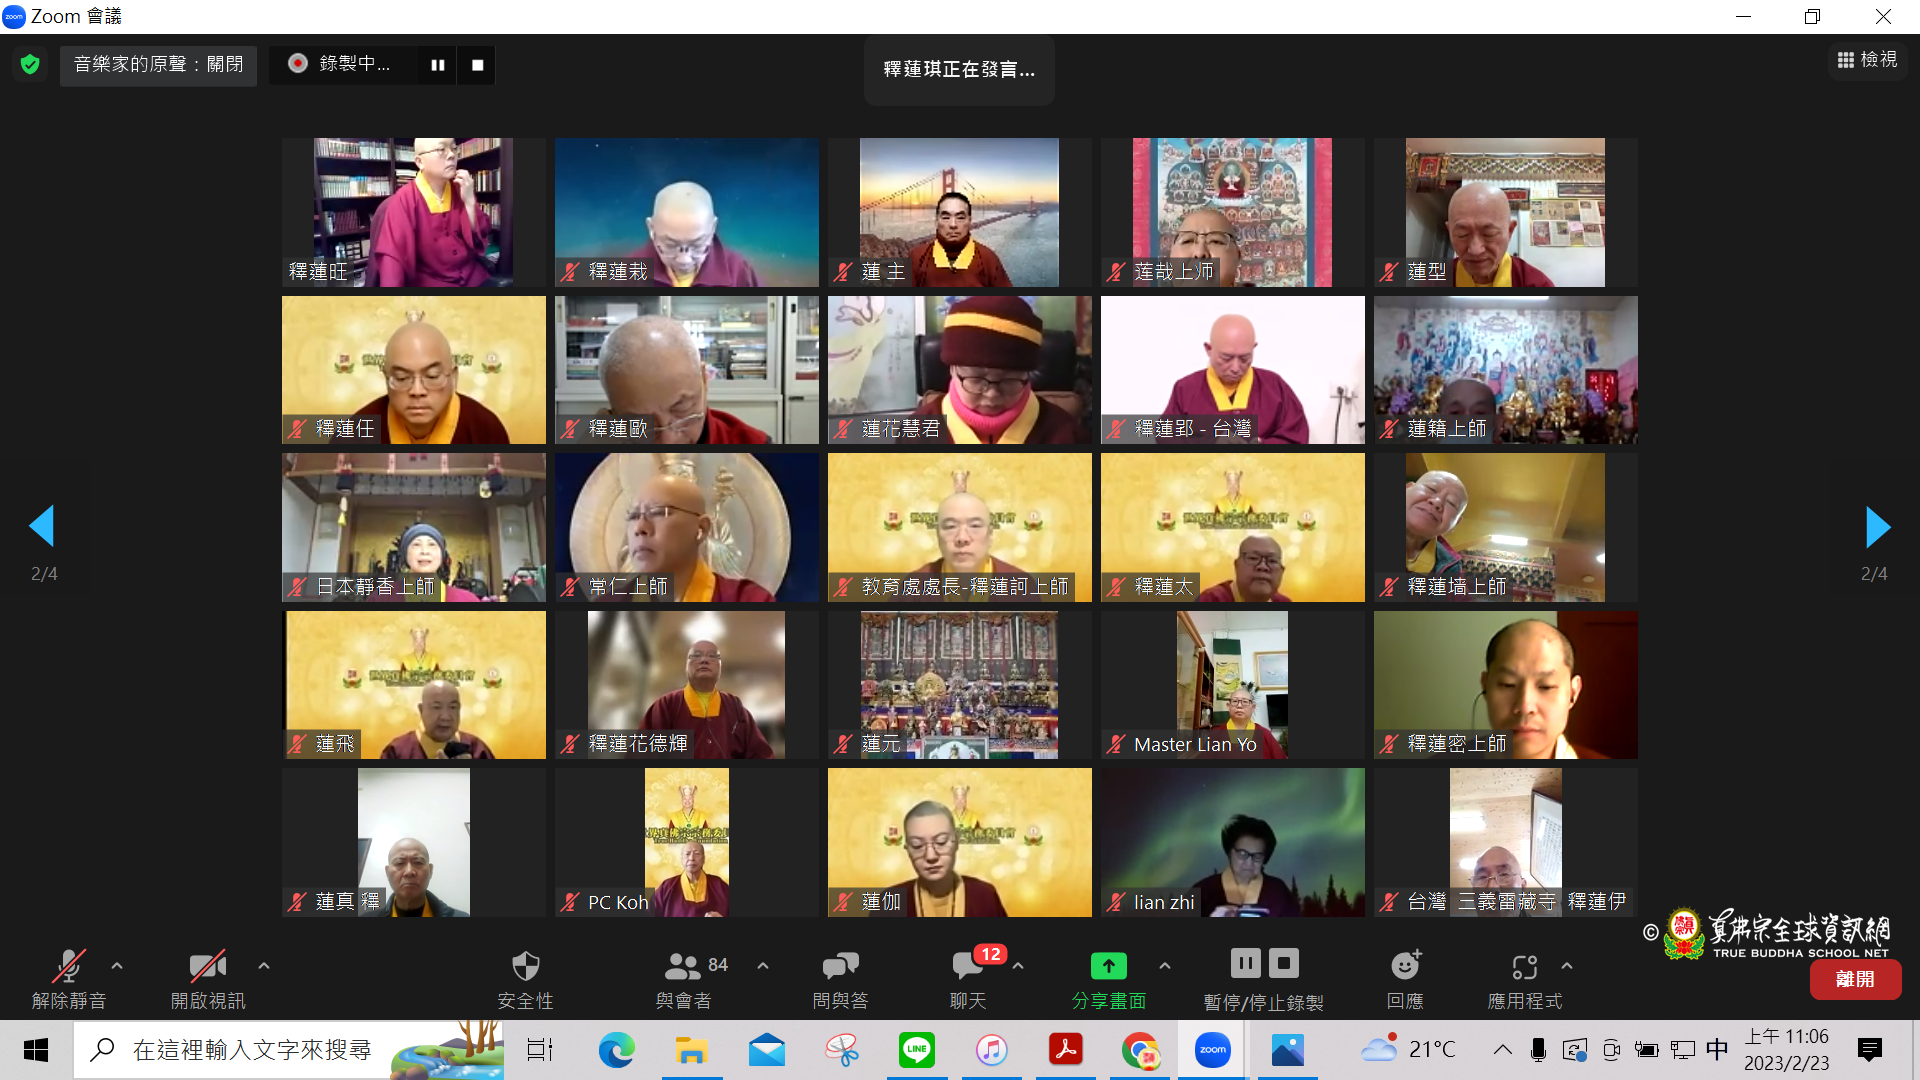
Task: Expand video options arrow beside camera
Action: point(264,966)
